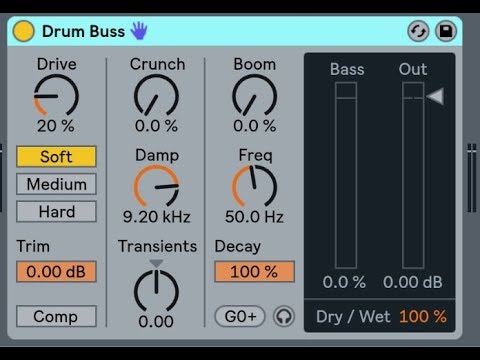Click the Drive knob
This screenshot has height=360, width=480.
click(x=56, y=96)
